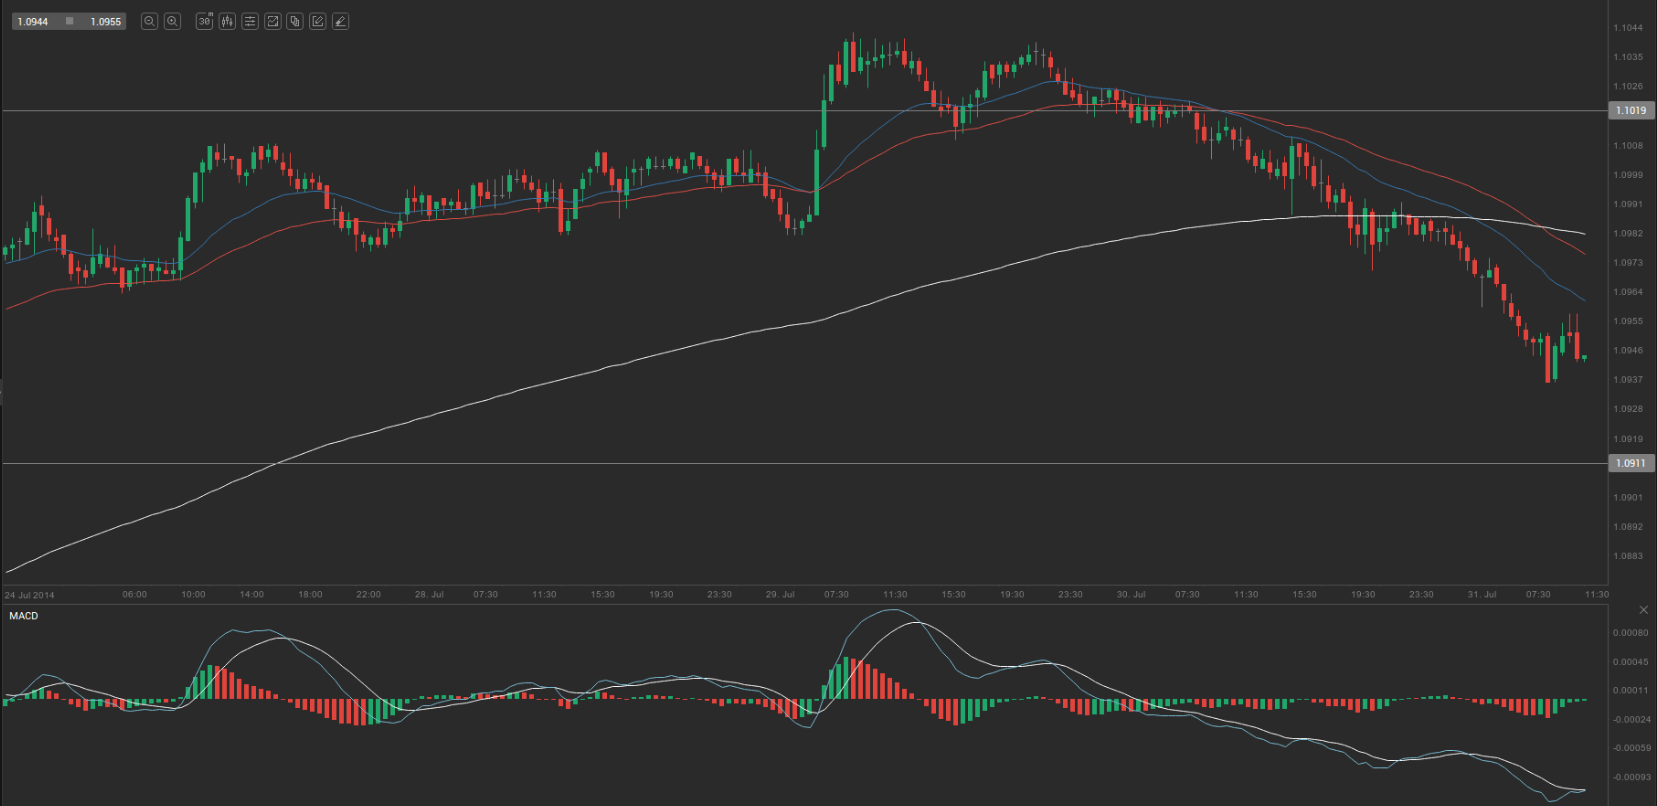
Task: Click the 1.0944 sell price
Action: [33, 21]
